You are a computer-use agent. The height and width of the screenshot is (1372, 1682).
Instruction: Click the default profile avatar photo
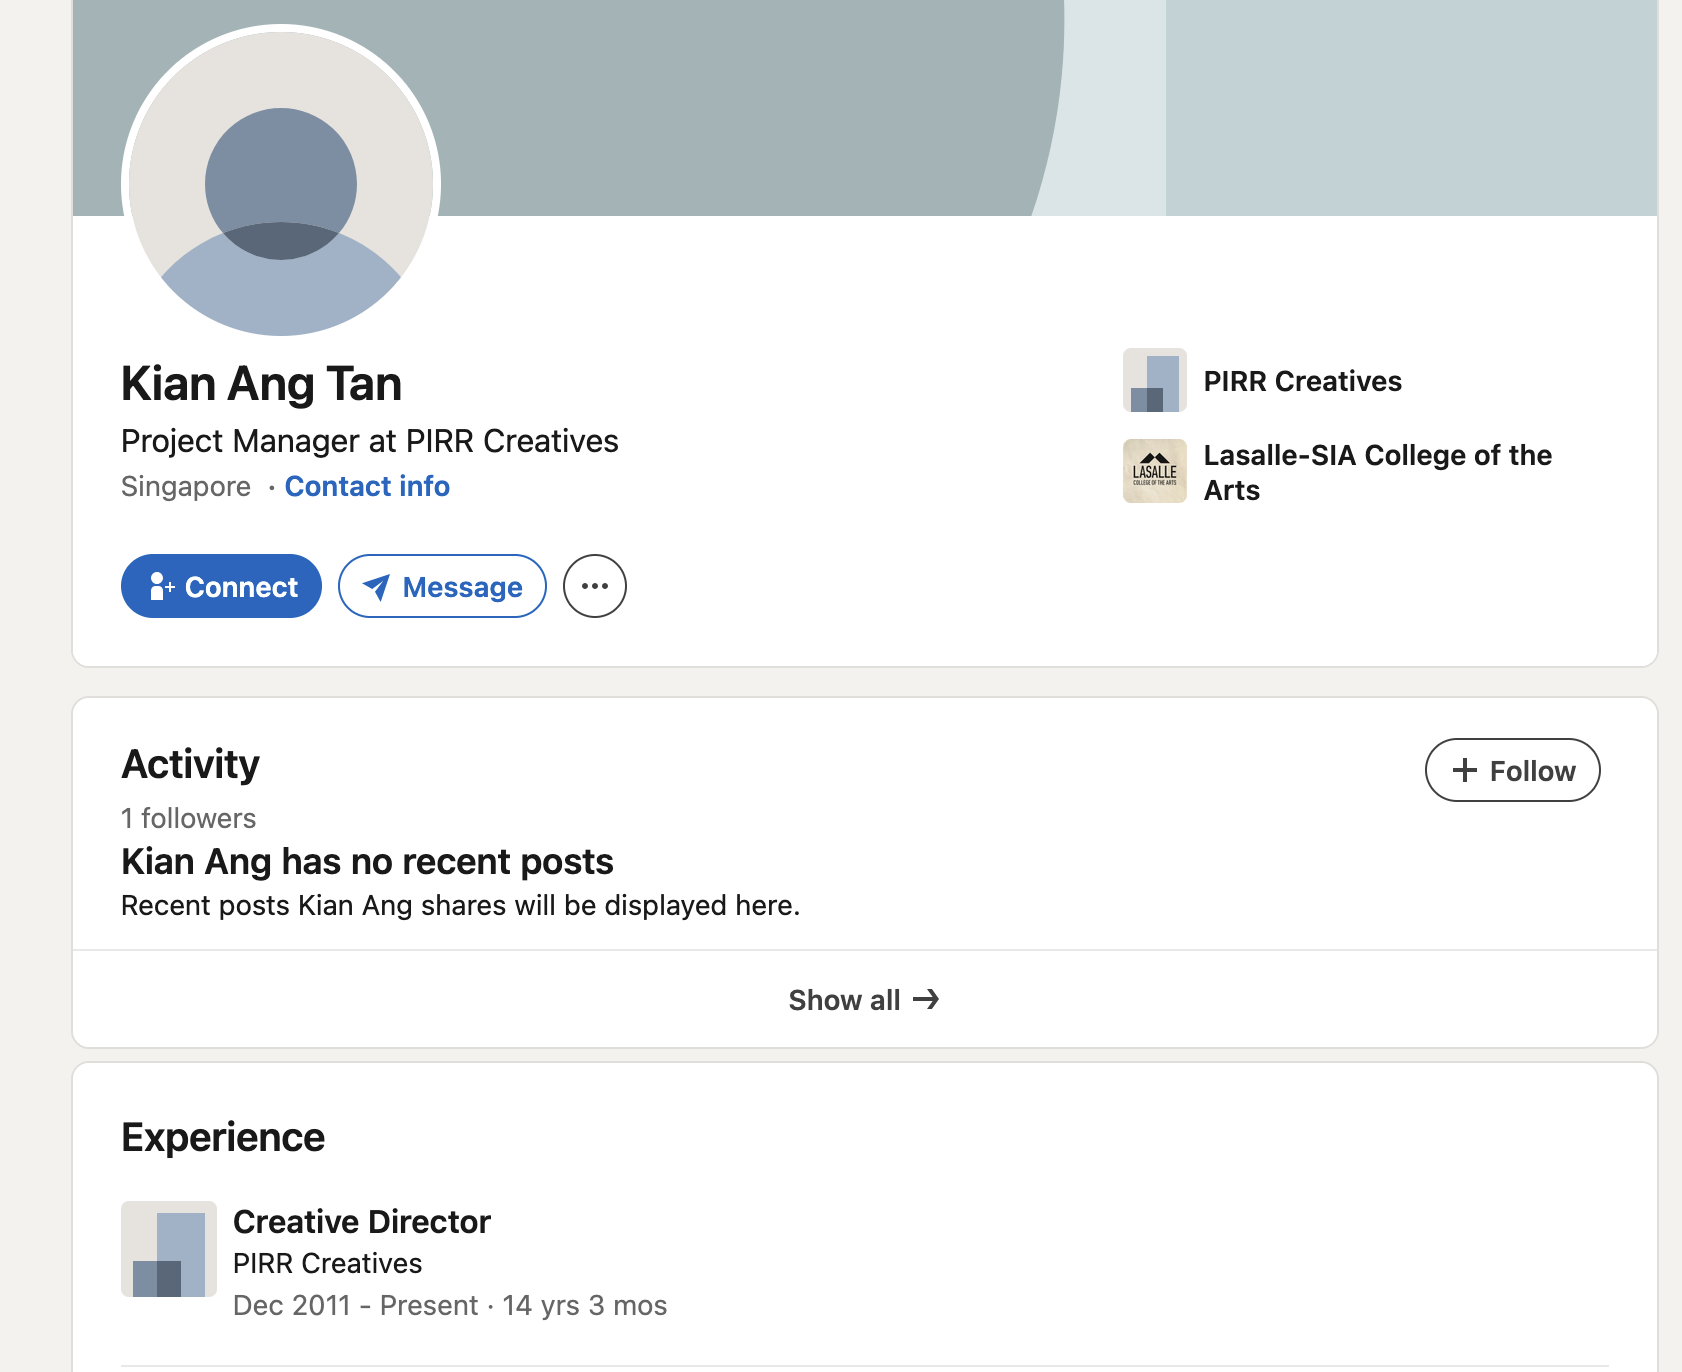pos(281,184)
